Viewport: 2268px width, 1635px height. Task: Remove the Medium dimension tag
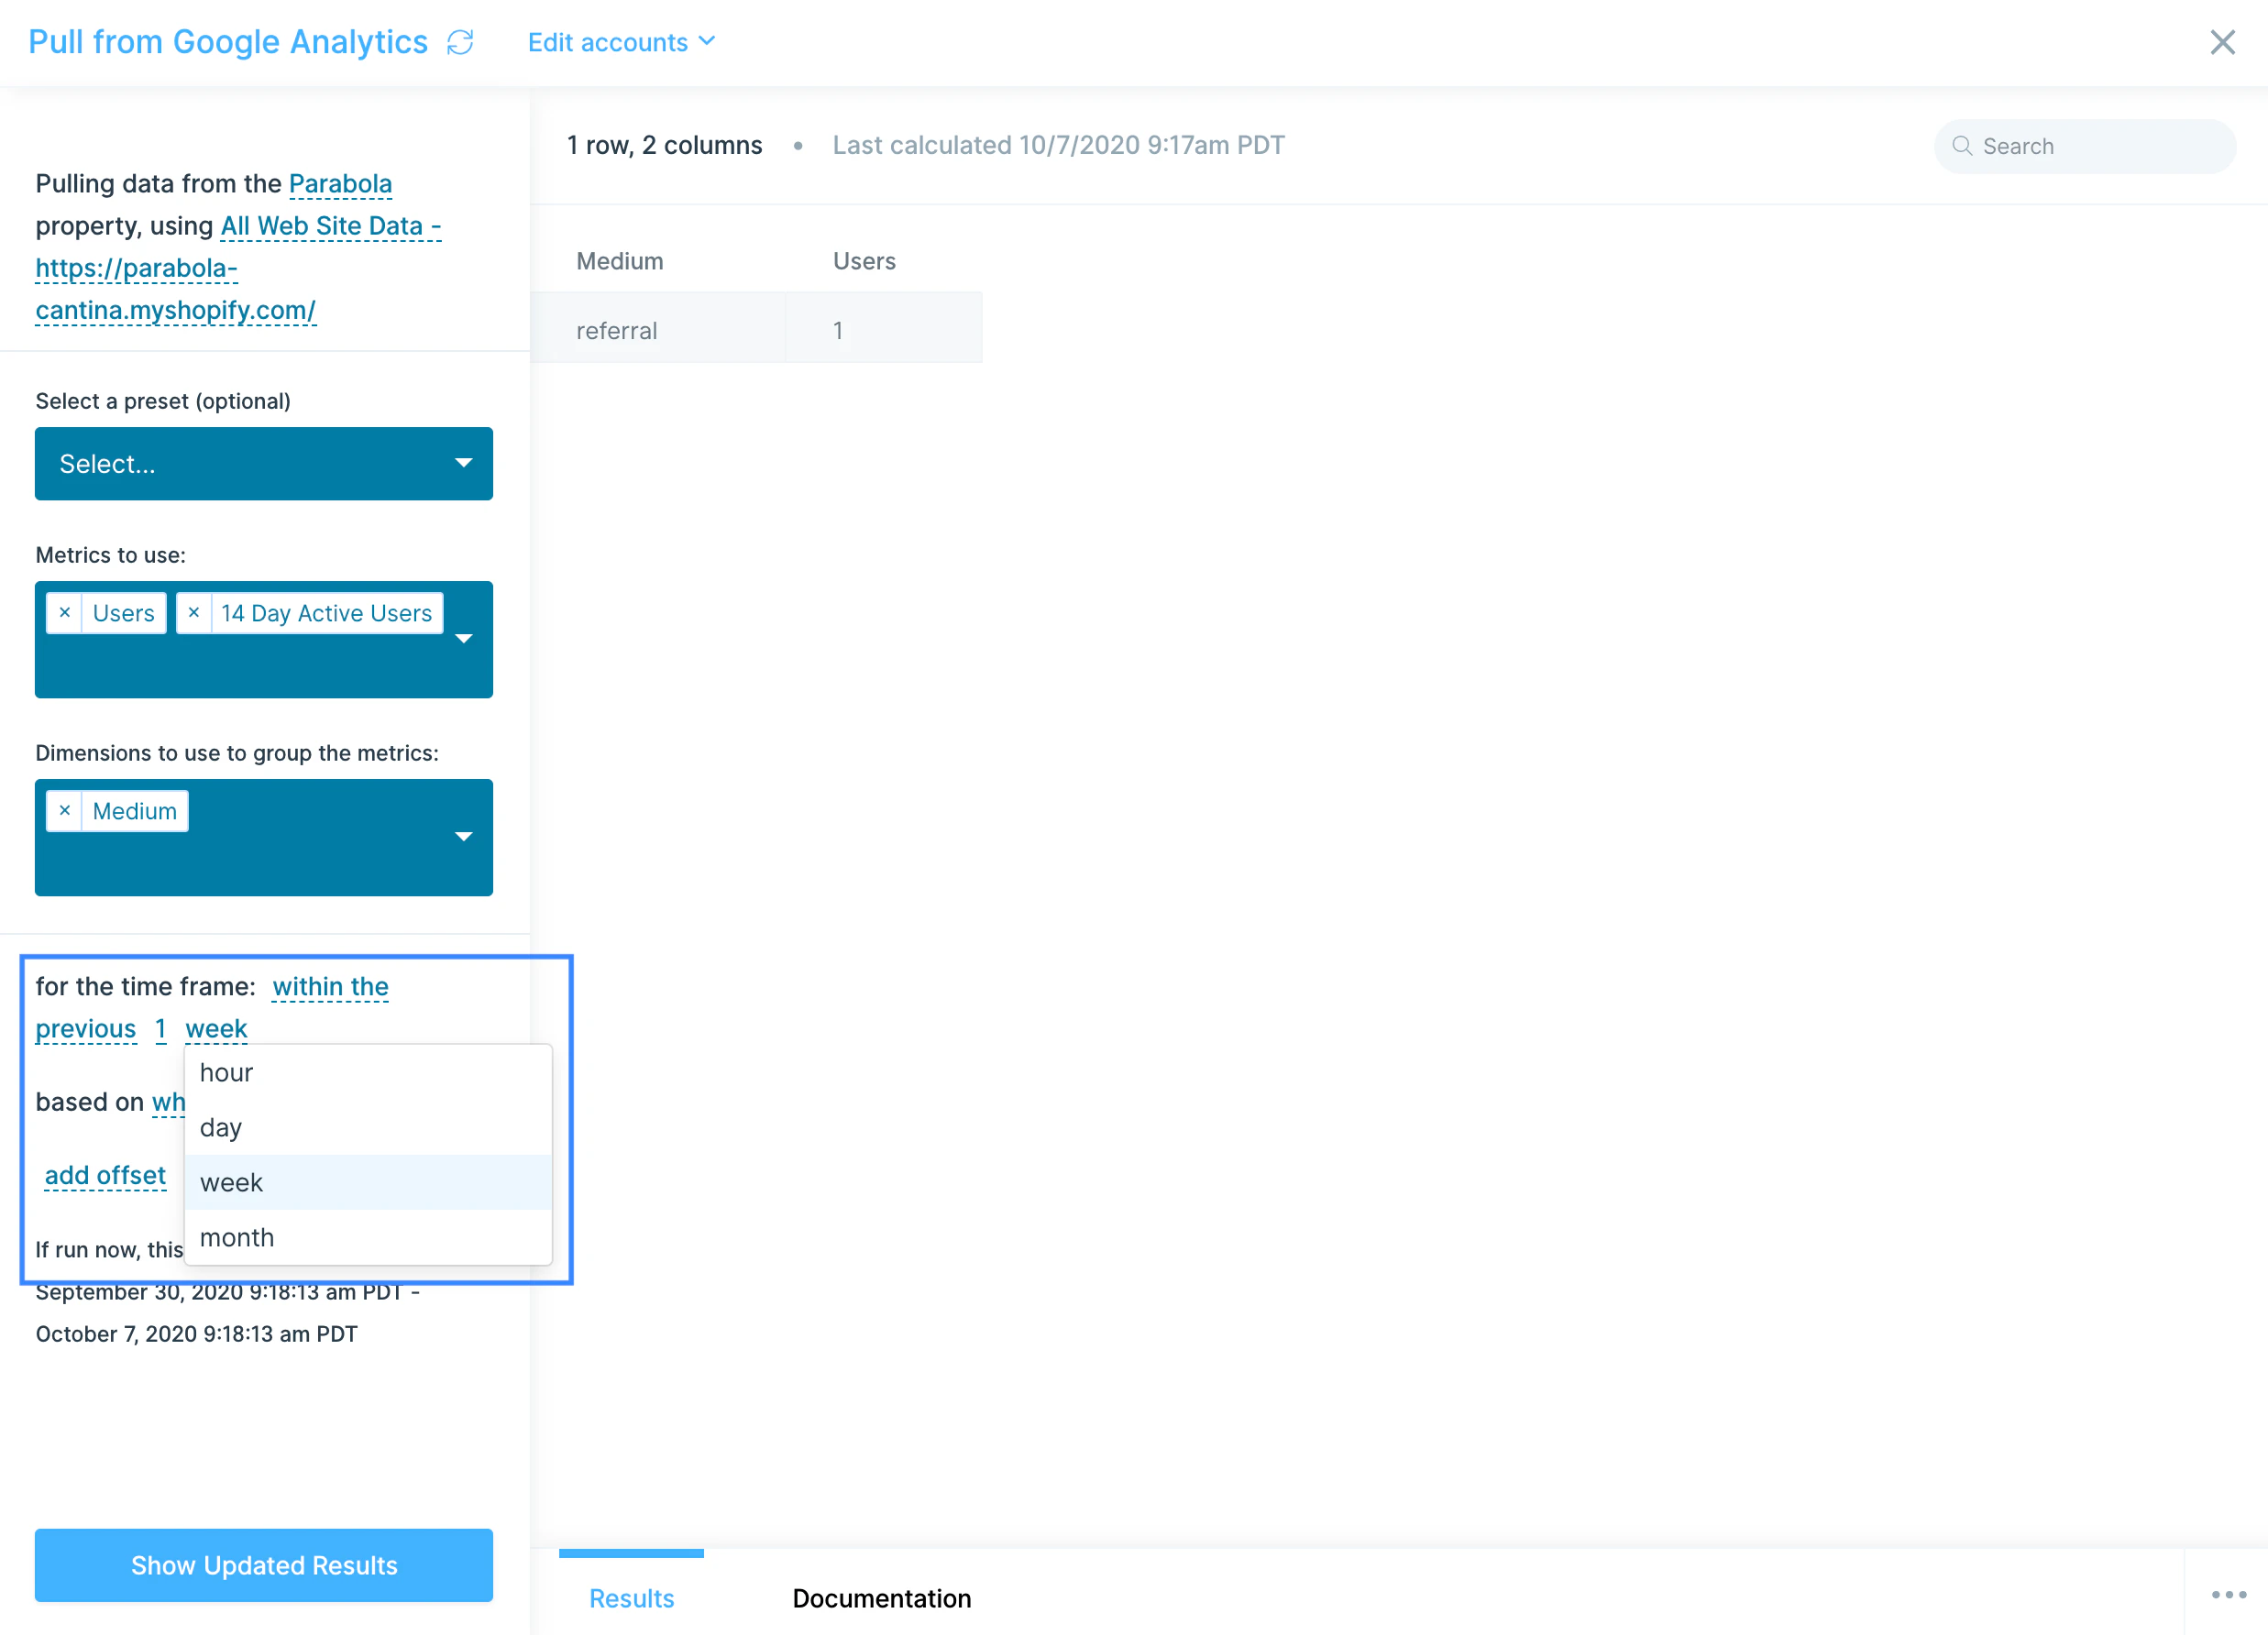pos(65,811)
